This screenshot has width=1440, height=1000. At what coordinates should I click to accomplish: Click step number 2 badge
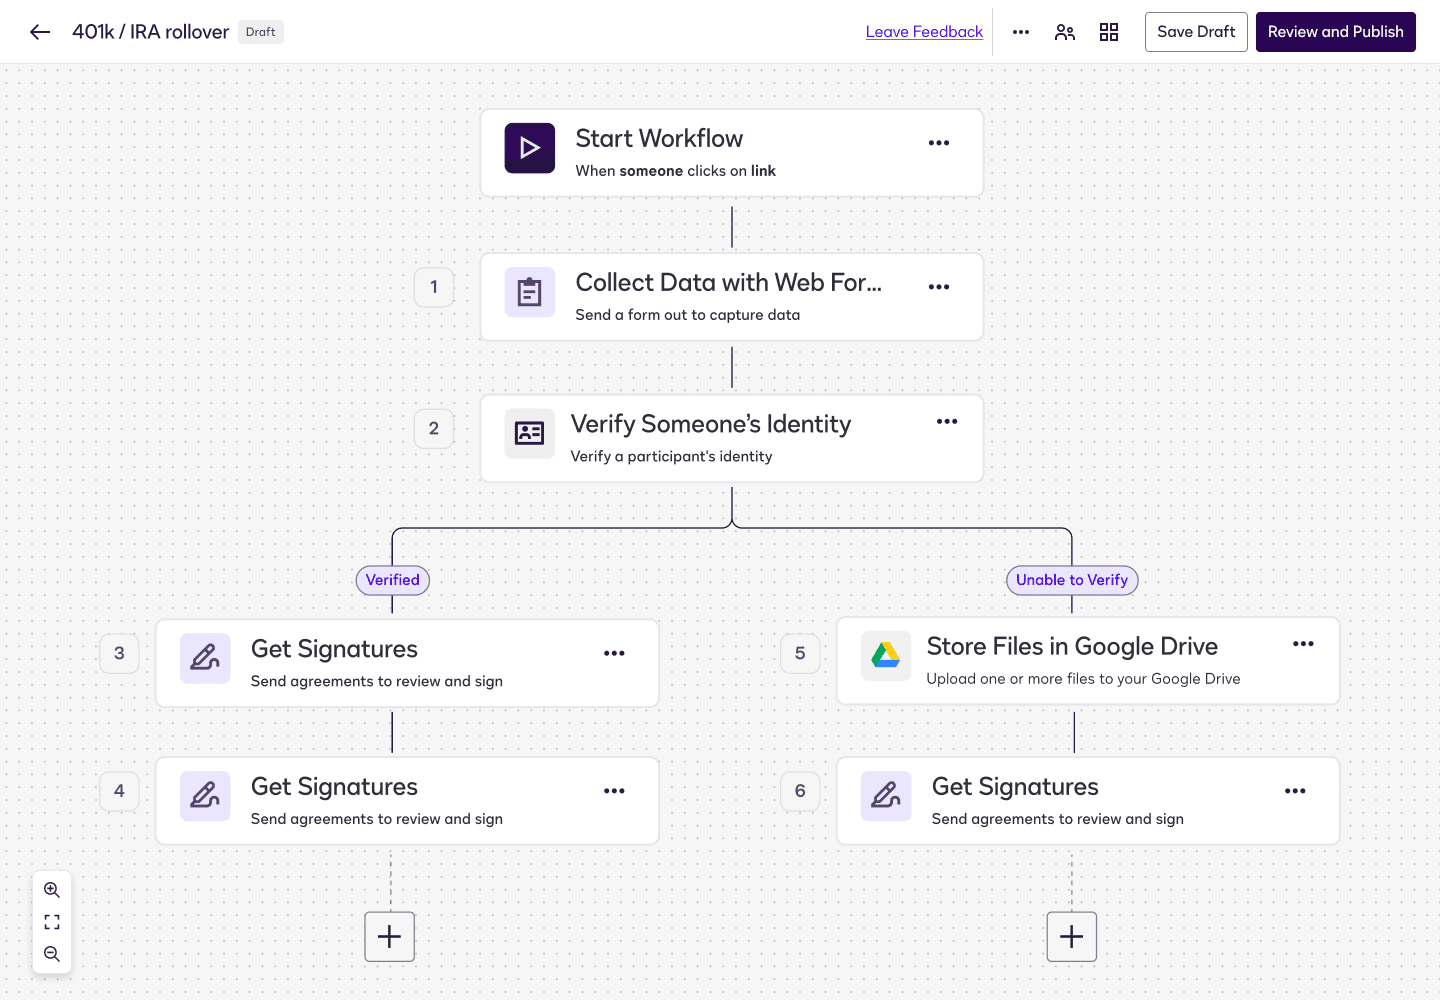434,429
